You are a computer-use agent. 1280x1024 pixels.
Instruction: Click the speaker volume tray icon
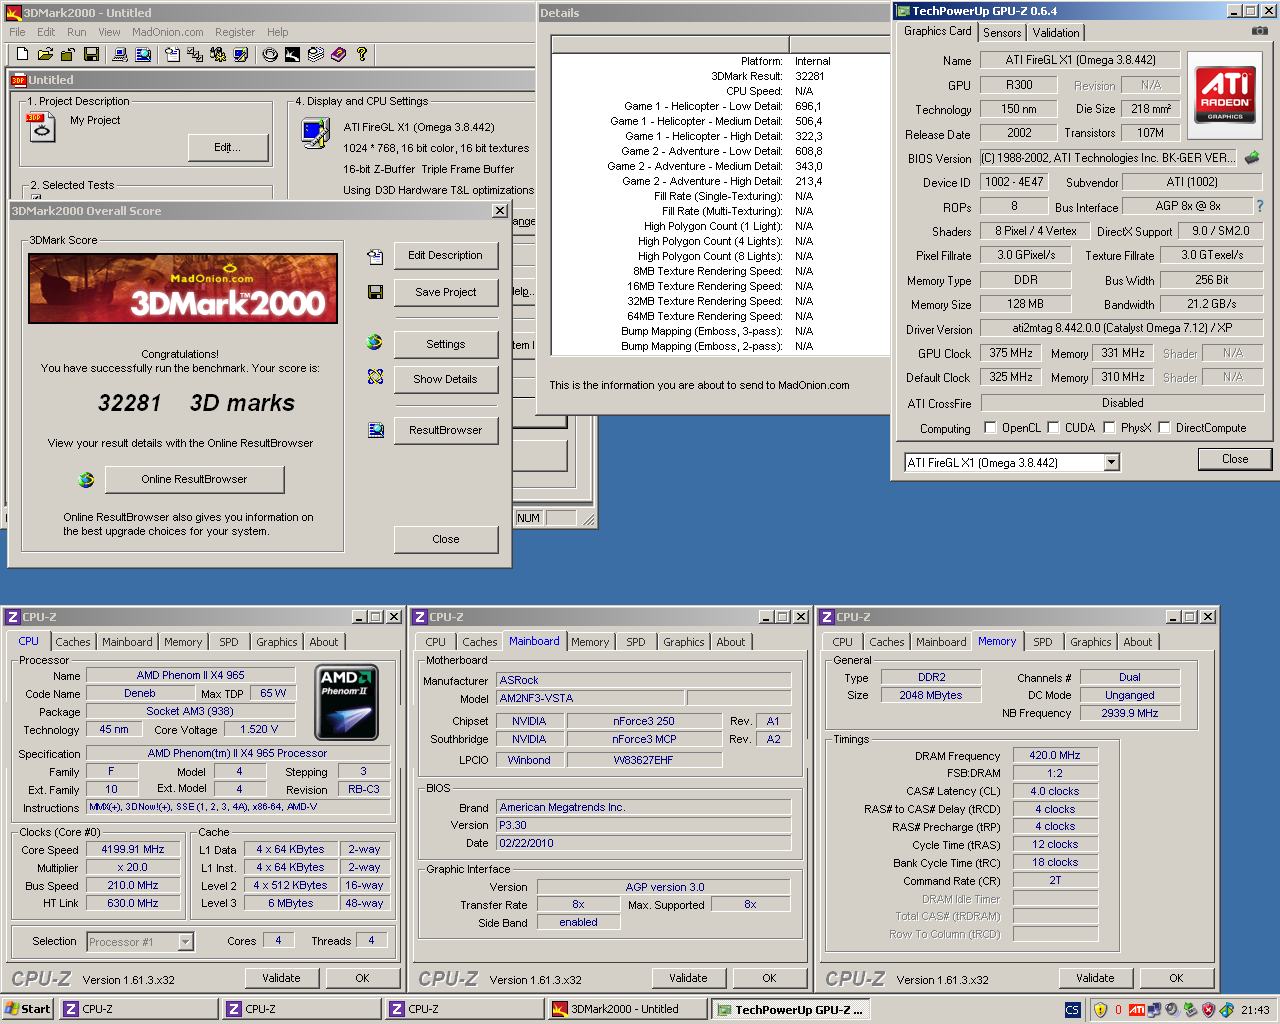(1172, 1009)
